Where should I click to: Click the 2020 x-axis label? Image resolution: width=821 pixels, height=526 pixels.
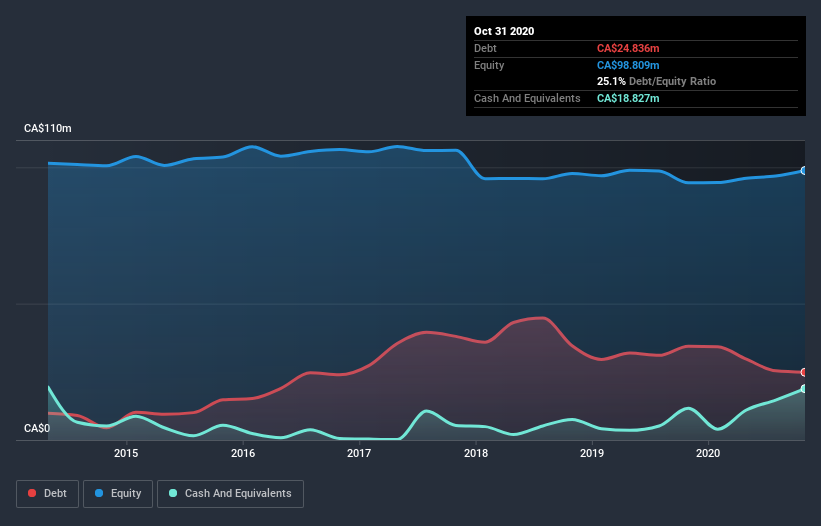pos(708,453)
